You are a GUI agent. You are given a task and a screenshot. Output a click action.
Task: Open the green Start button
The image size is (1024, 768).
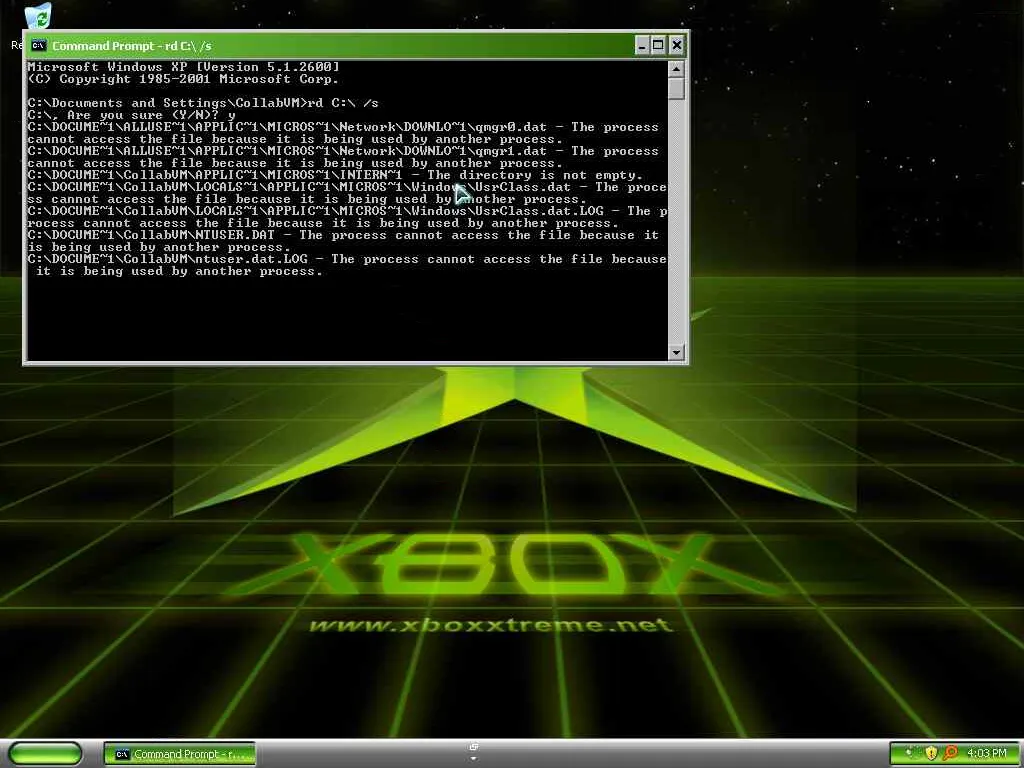tap(45, 753)
